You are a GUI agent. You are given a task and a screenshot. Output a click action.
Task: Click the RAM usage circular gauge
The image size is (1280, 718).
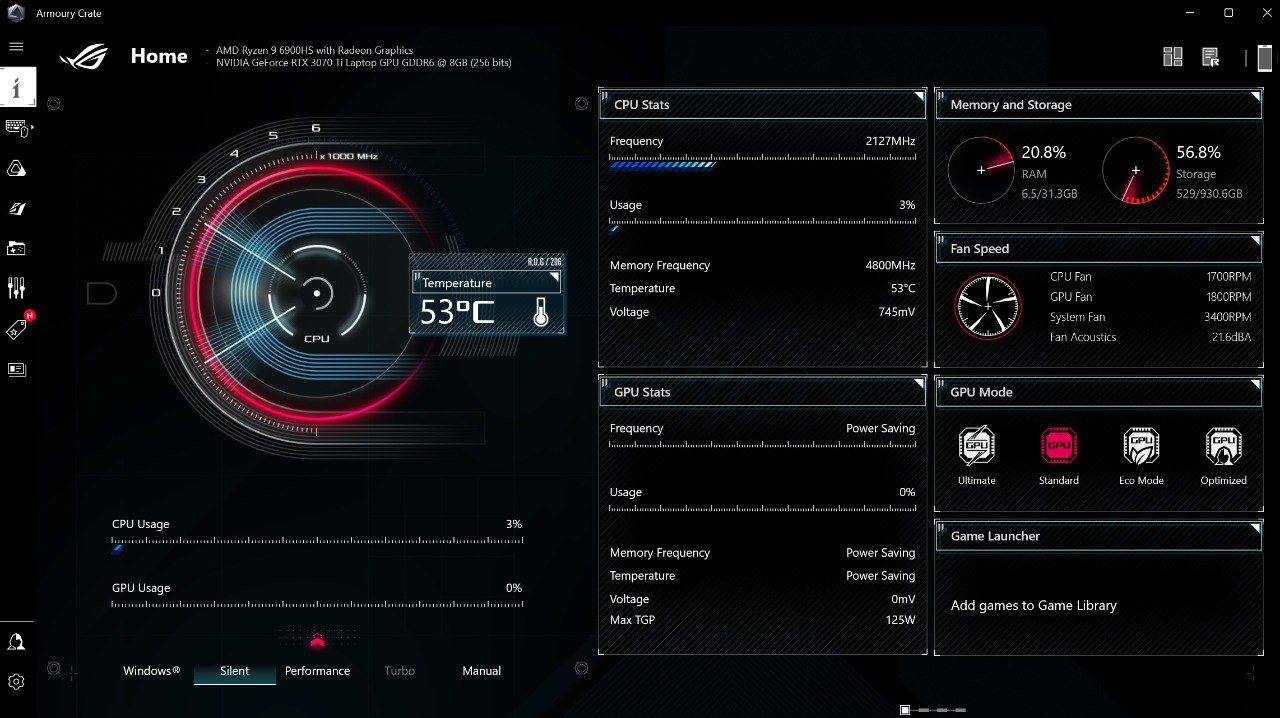981,170
